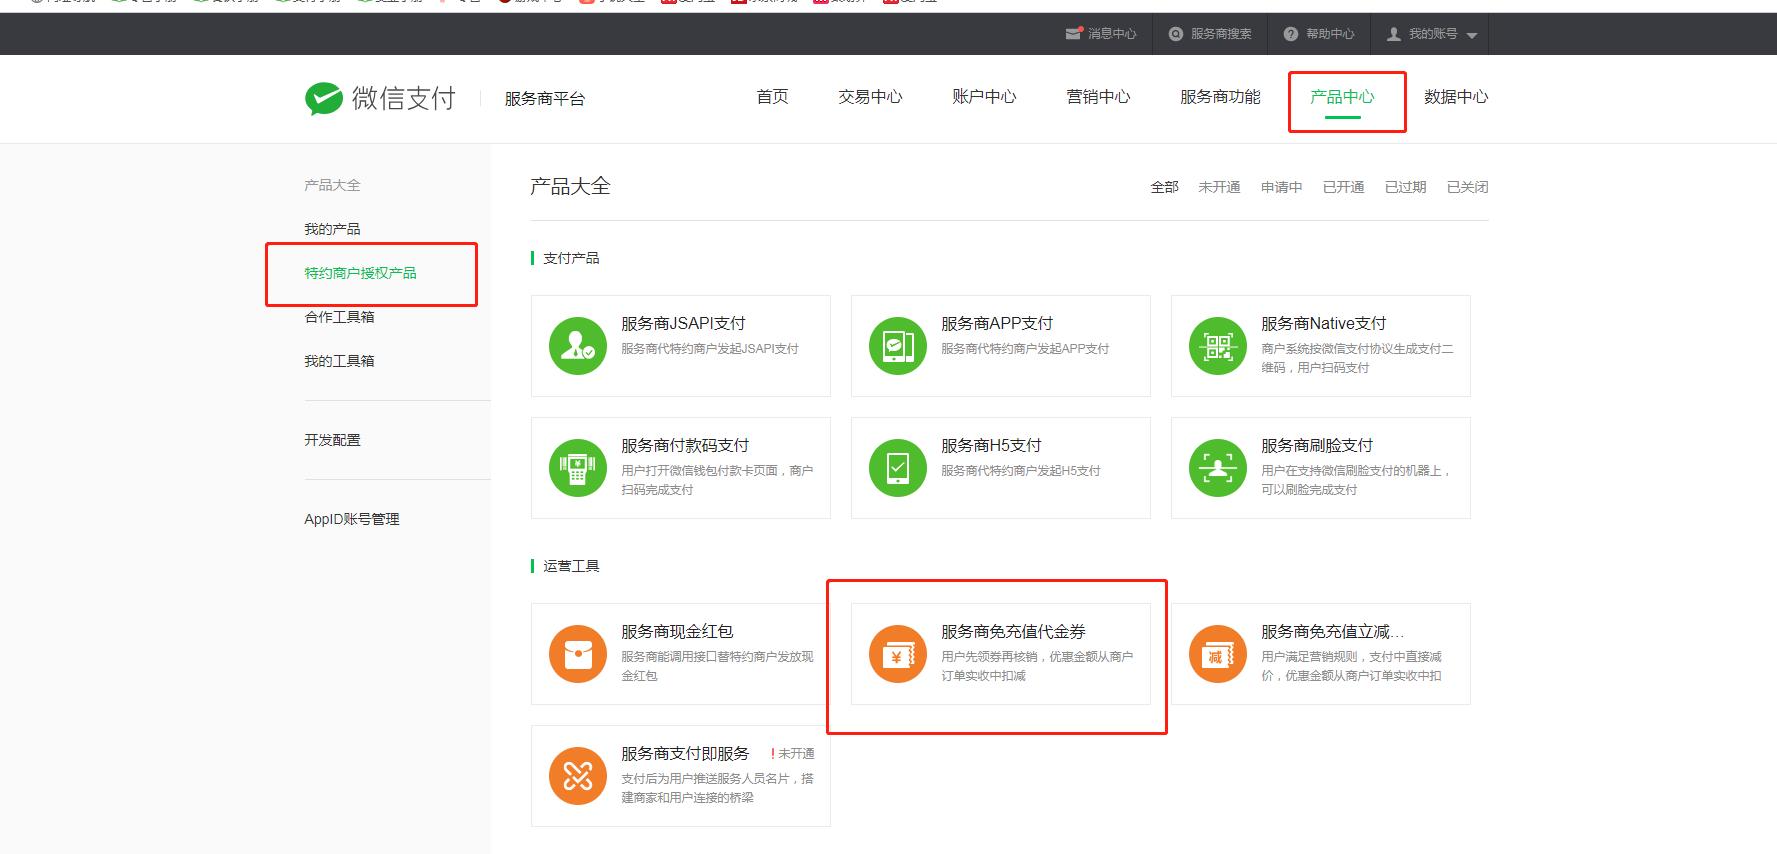
Task: Open the 服务商H5支付 product title
Action: pyautogui.click(x=991, y=446)
